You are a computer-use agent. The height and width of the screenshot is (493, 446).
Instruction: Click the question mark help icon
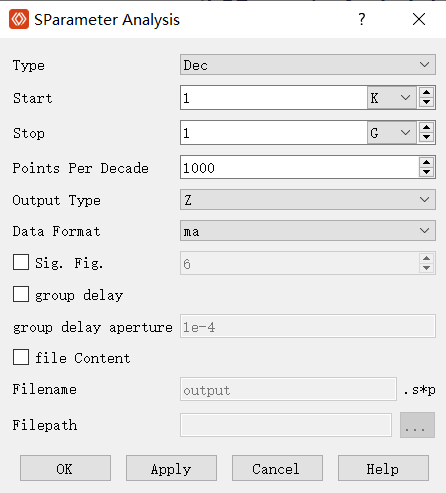(362, 19)
